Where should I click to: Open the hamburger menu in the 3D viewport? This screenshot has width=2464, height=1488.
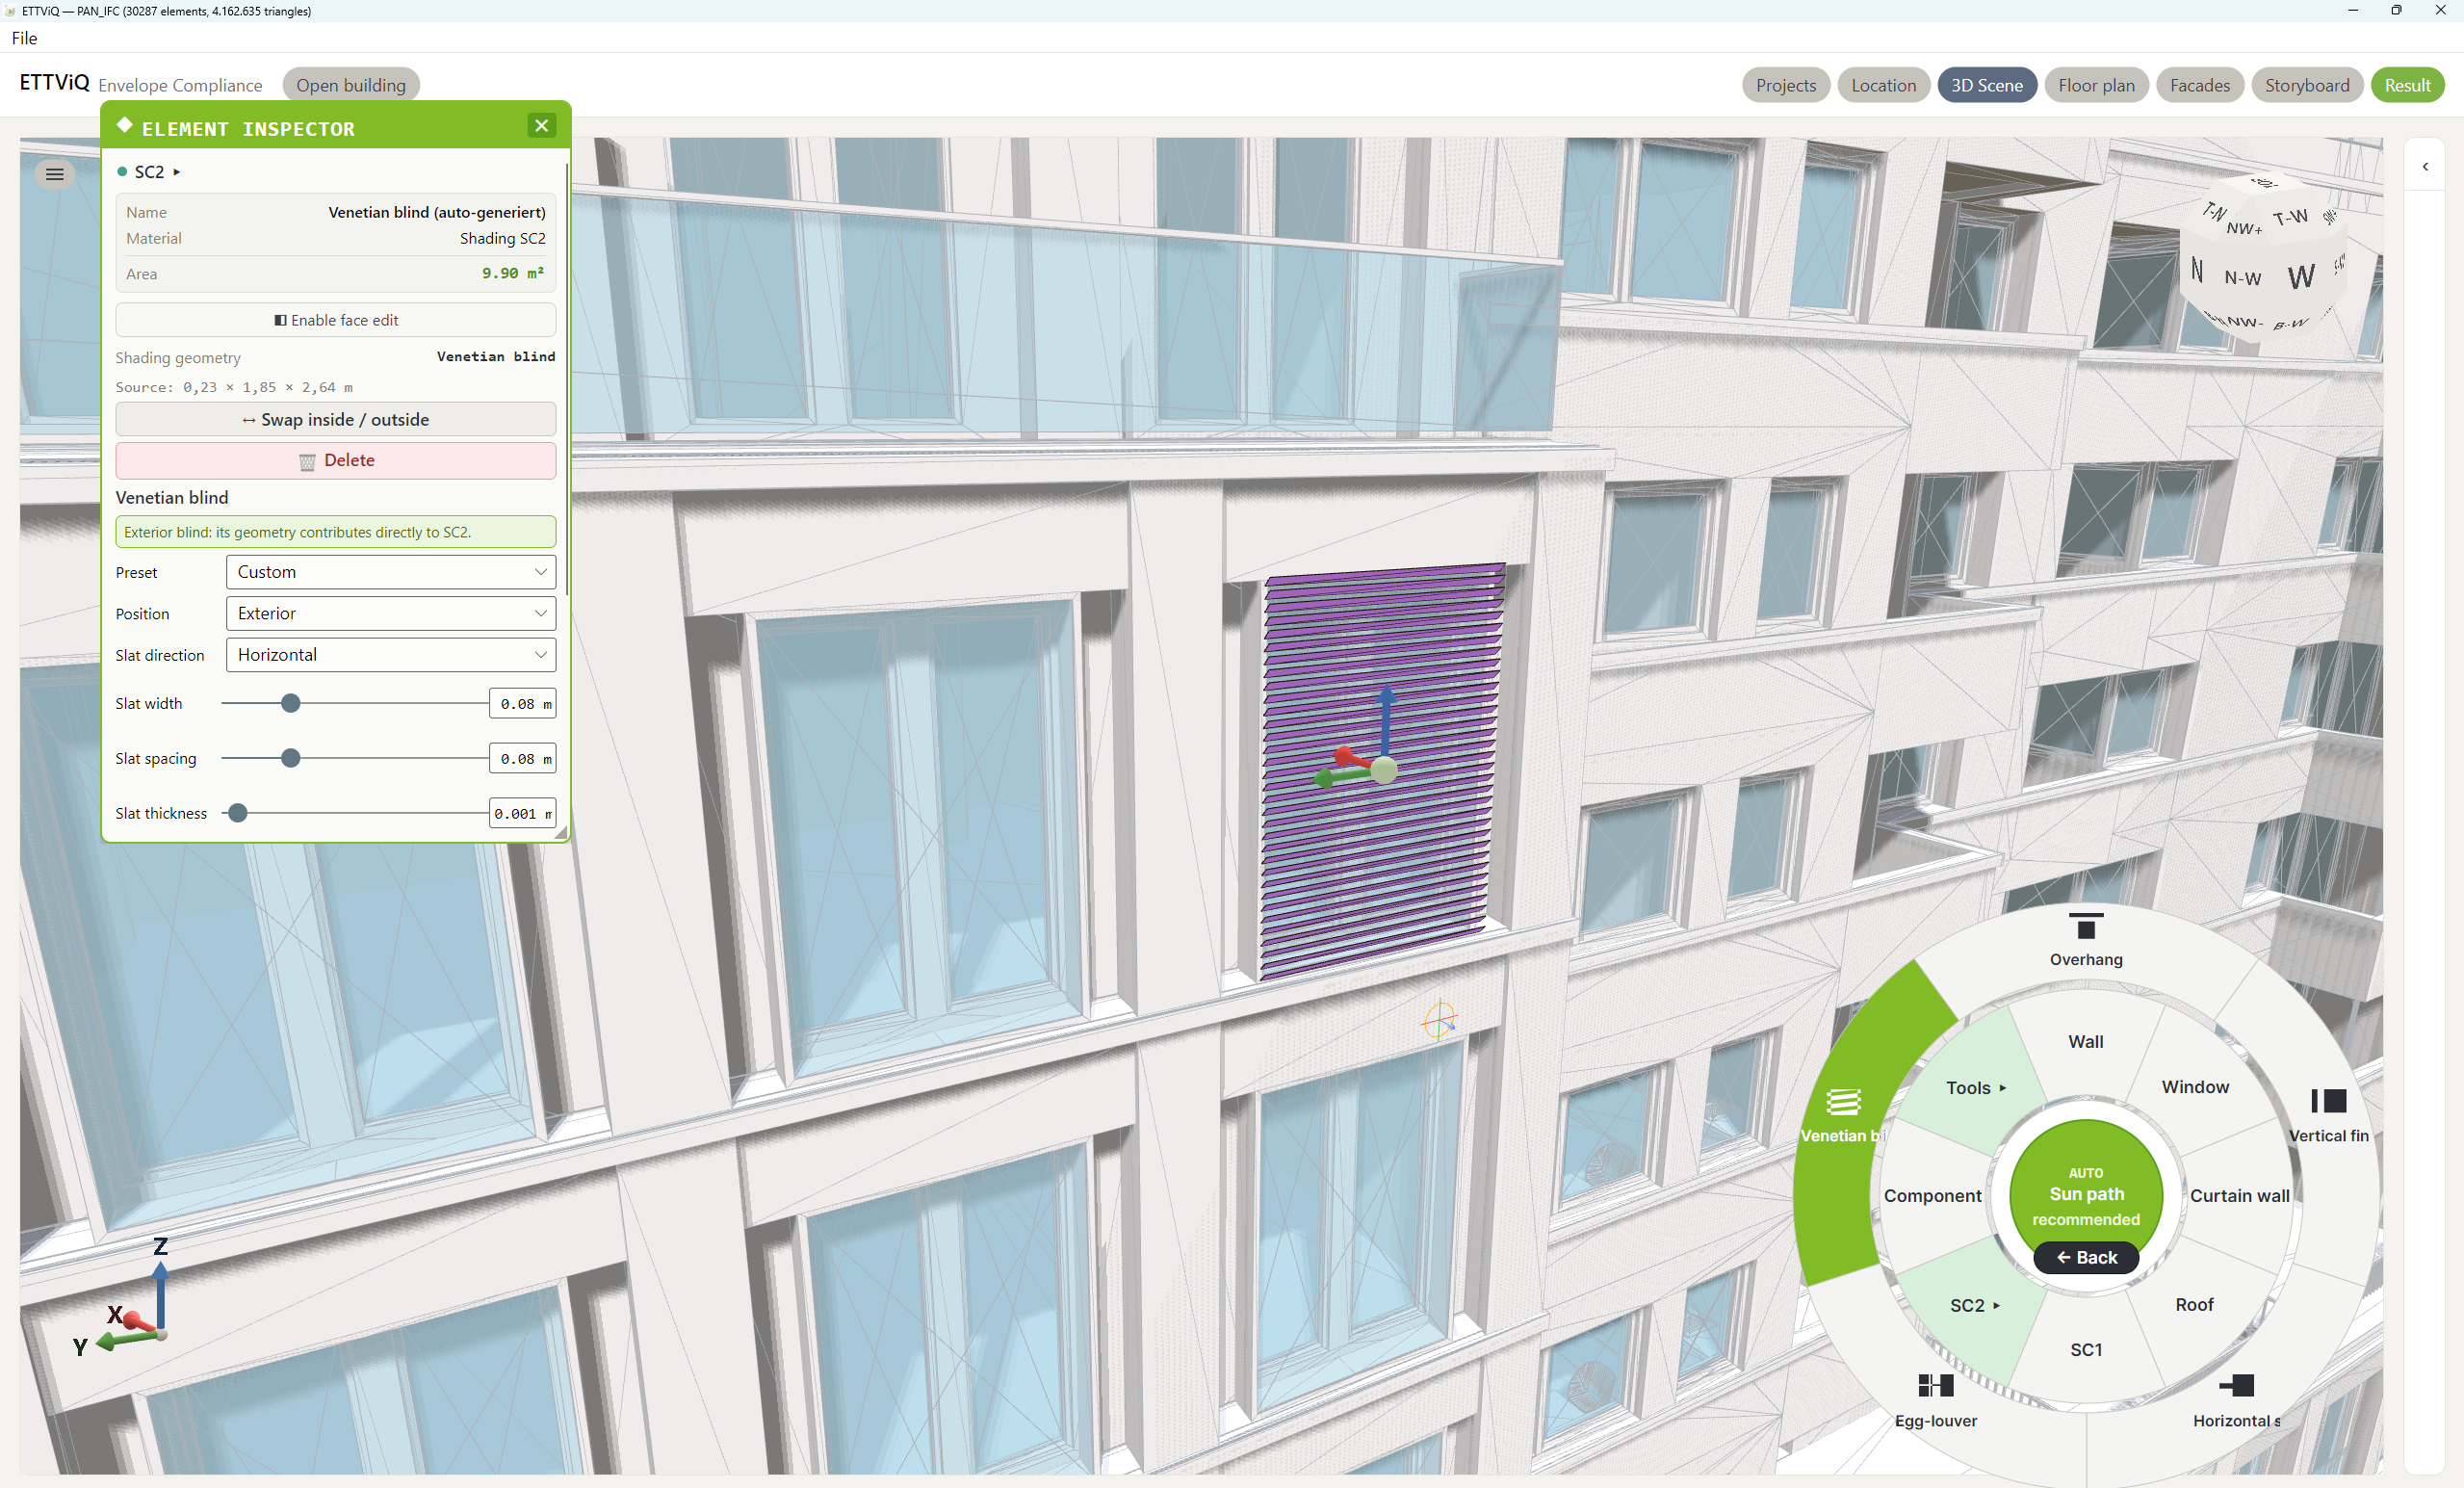point(55,174)
